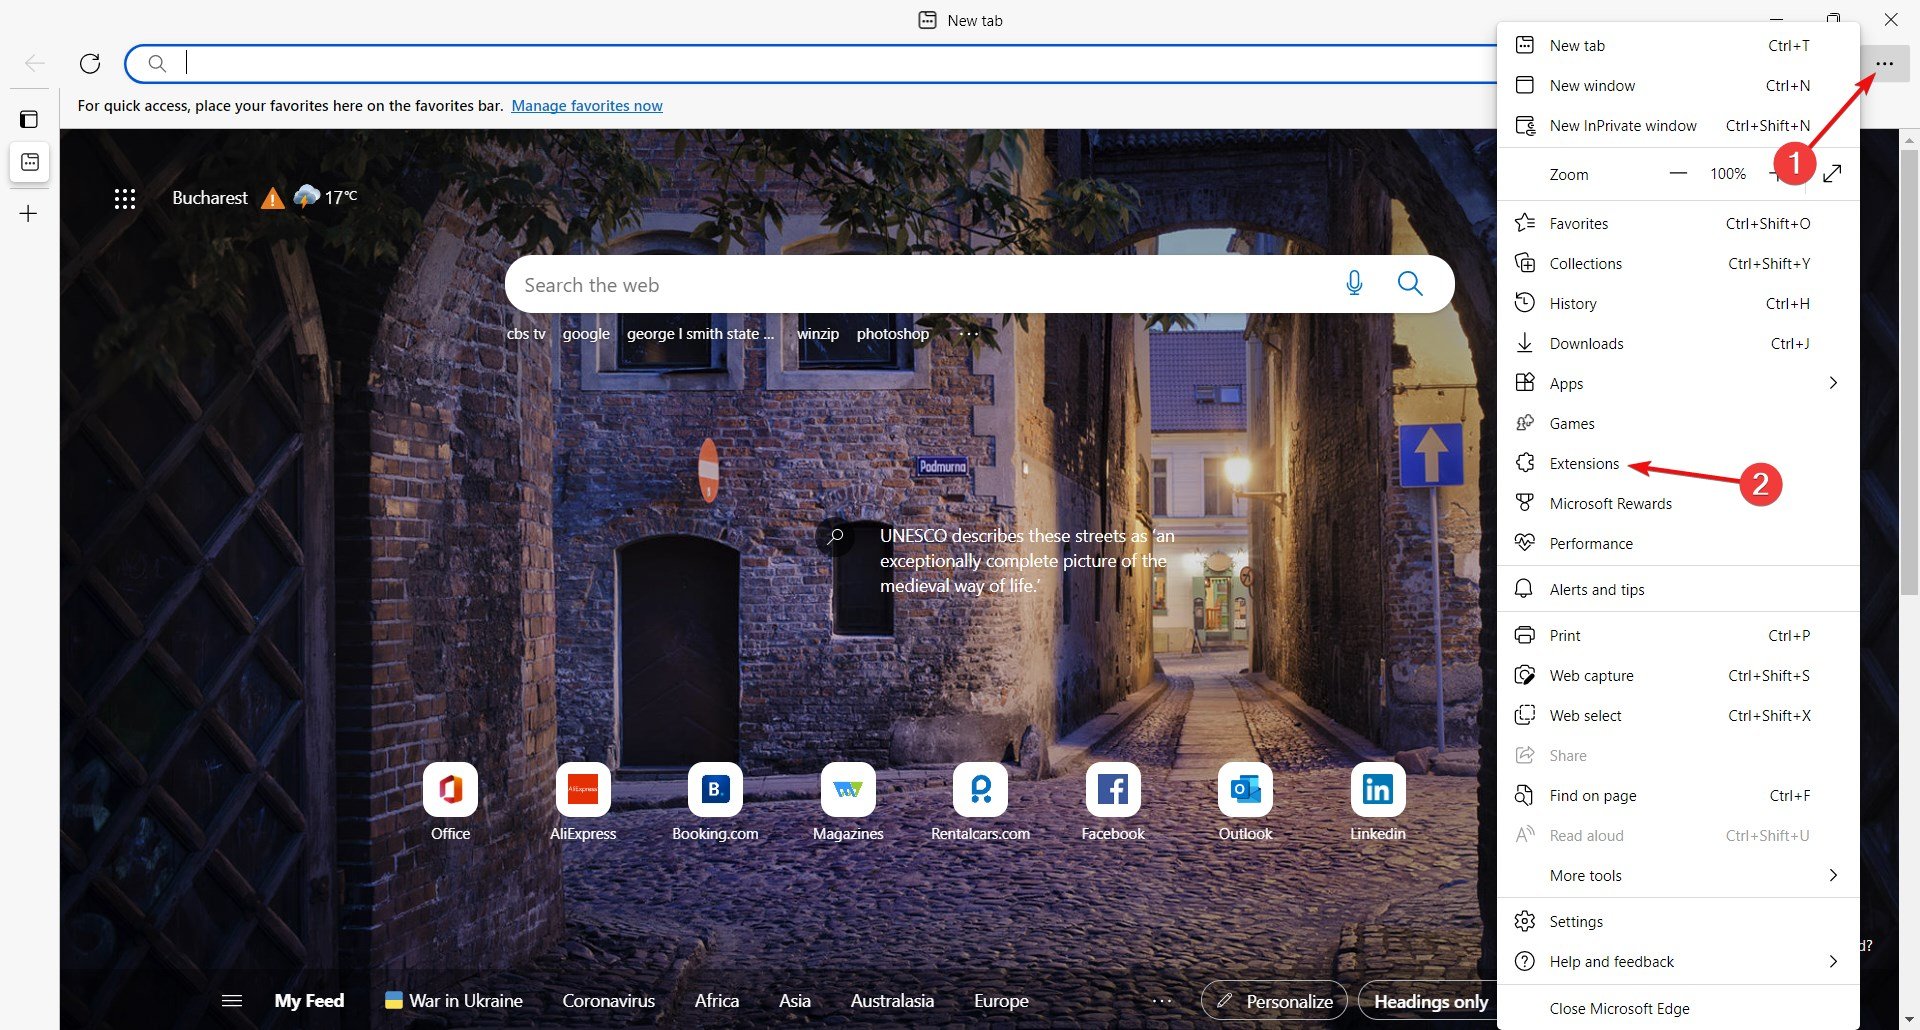Expand the Help and feedback submenu
Screen dimensions: 1920x1030
(x=1678, y=961)
